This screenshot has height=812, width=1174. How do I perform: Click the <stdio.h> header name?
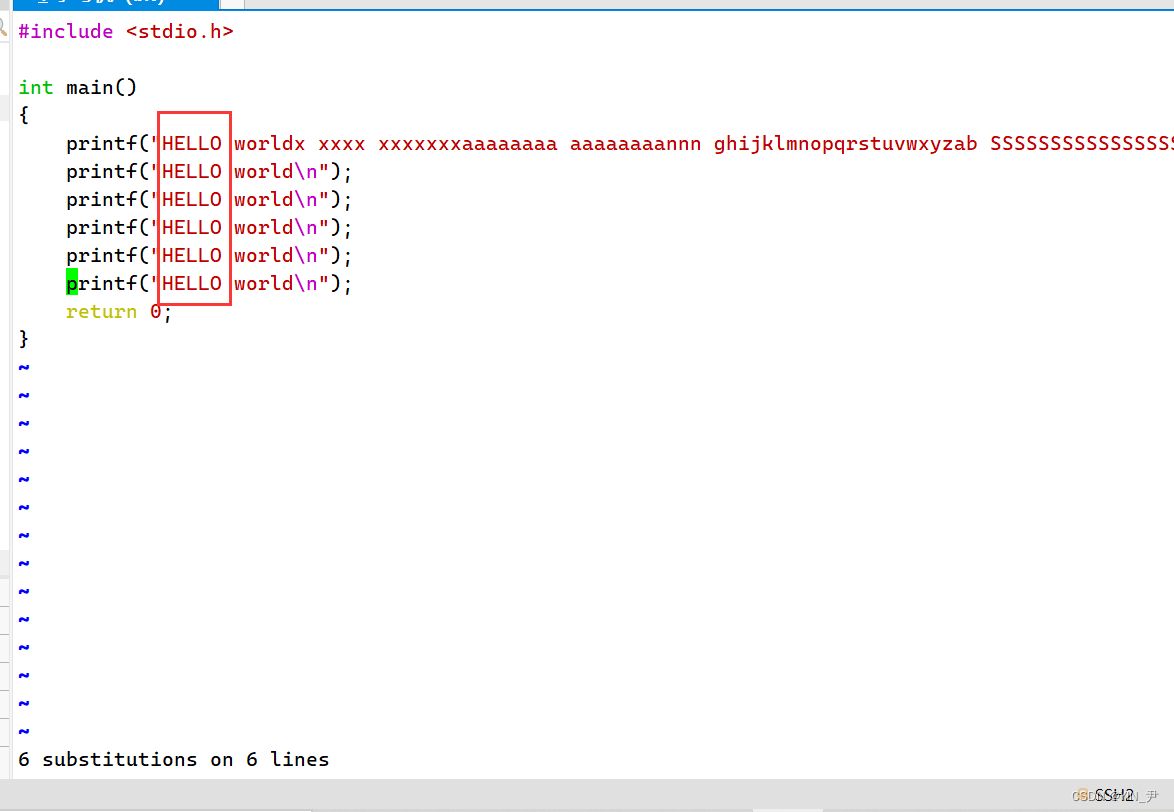(180, 32)
